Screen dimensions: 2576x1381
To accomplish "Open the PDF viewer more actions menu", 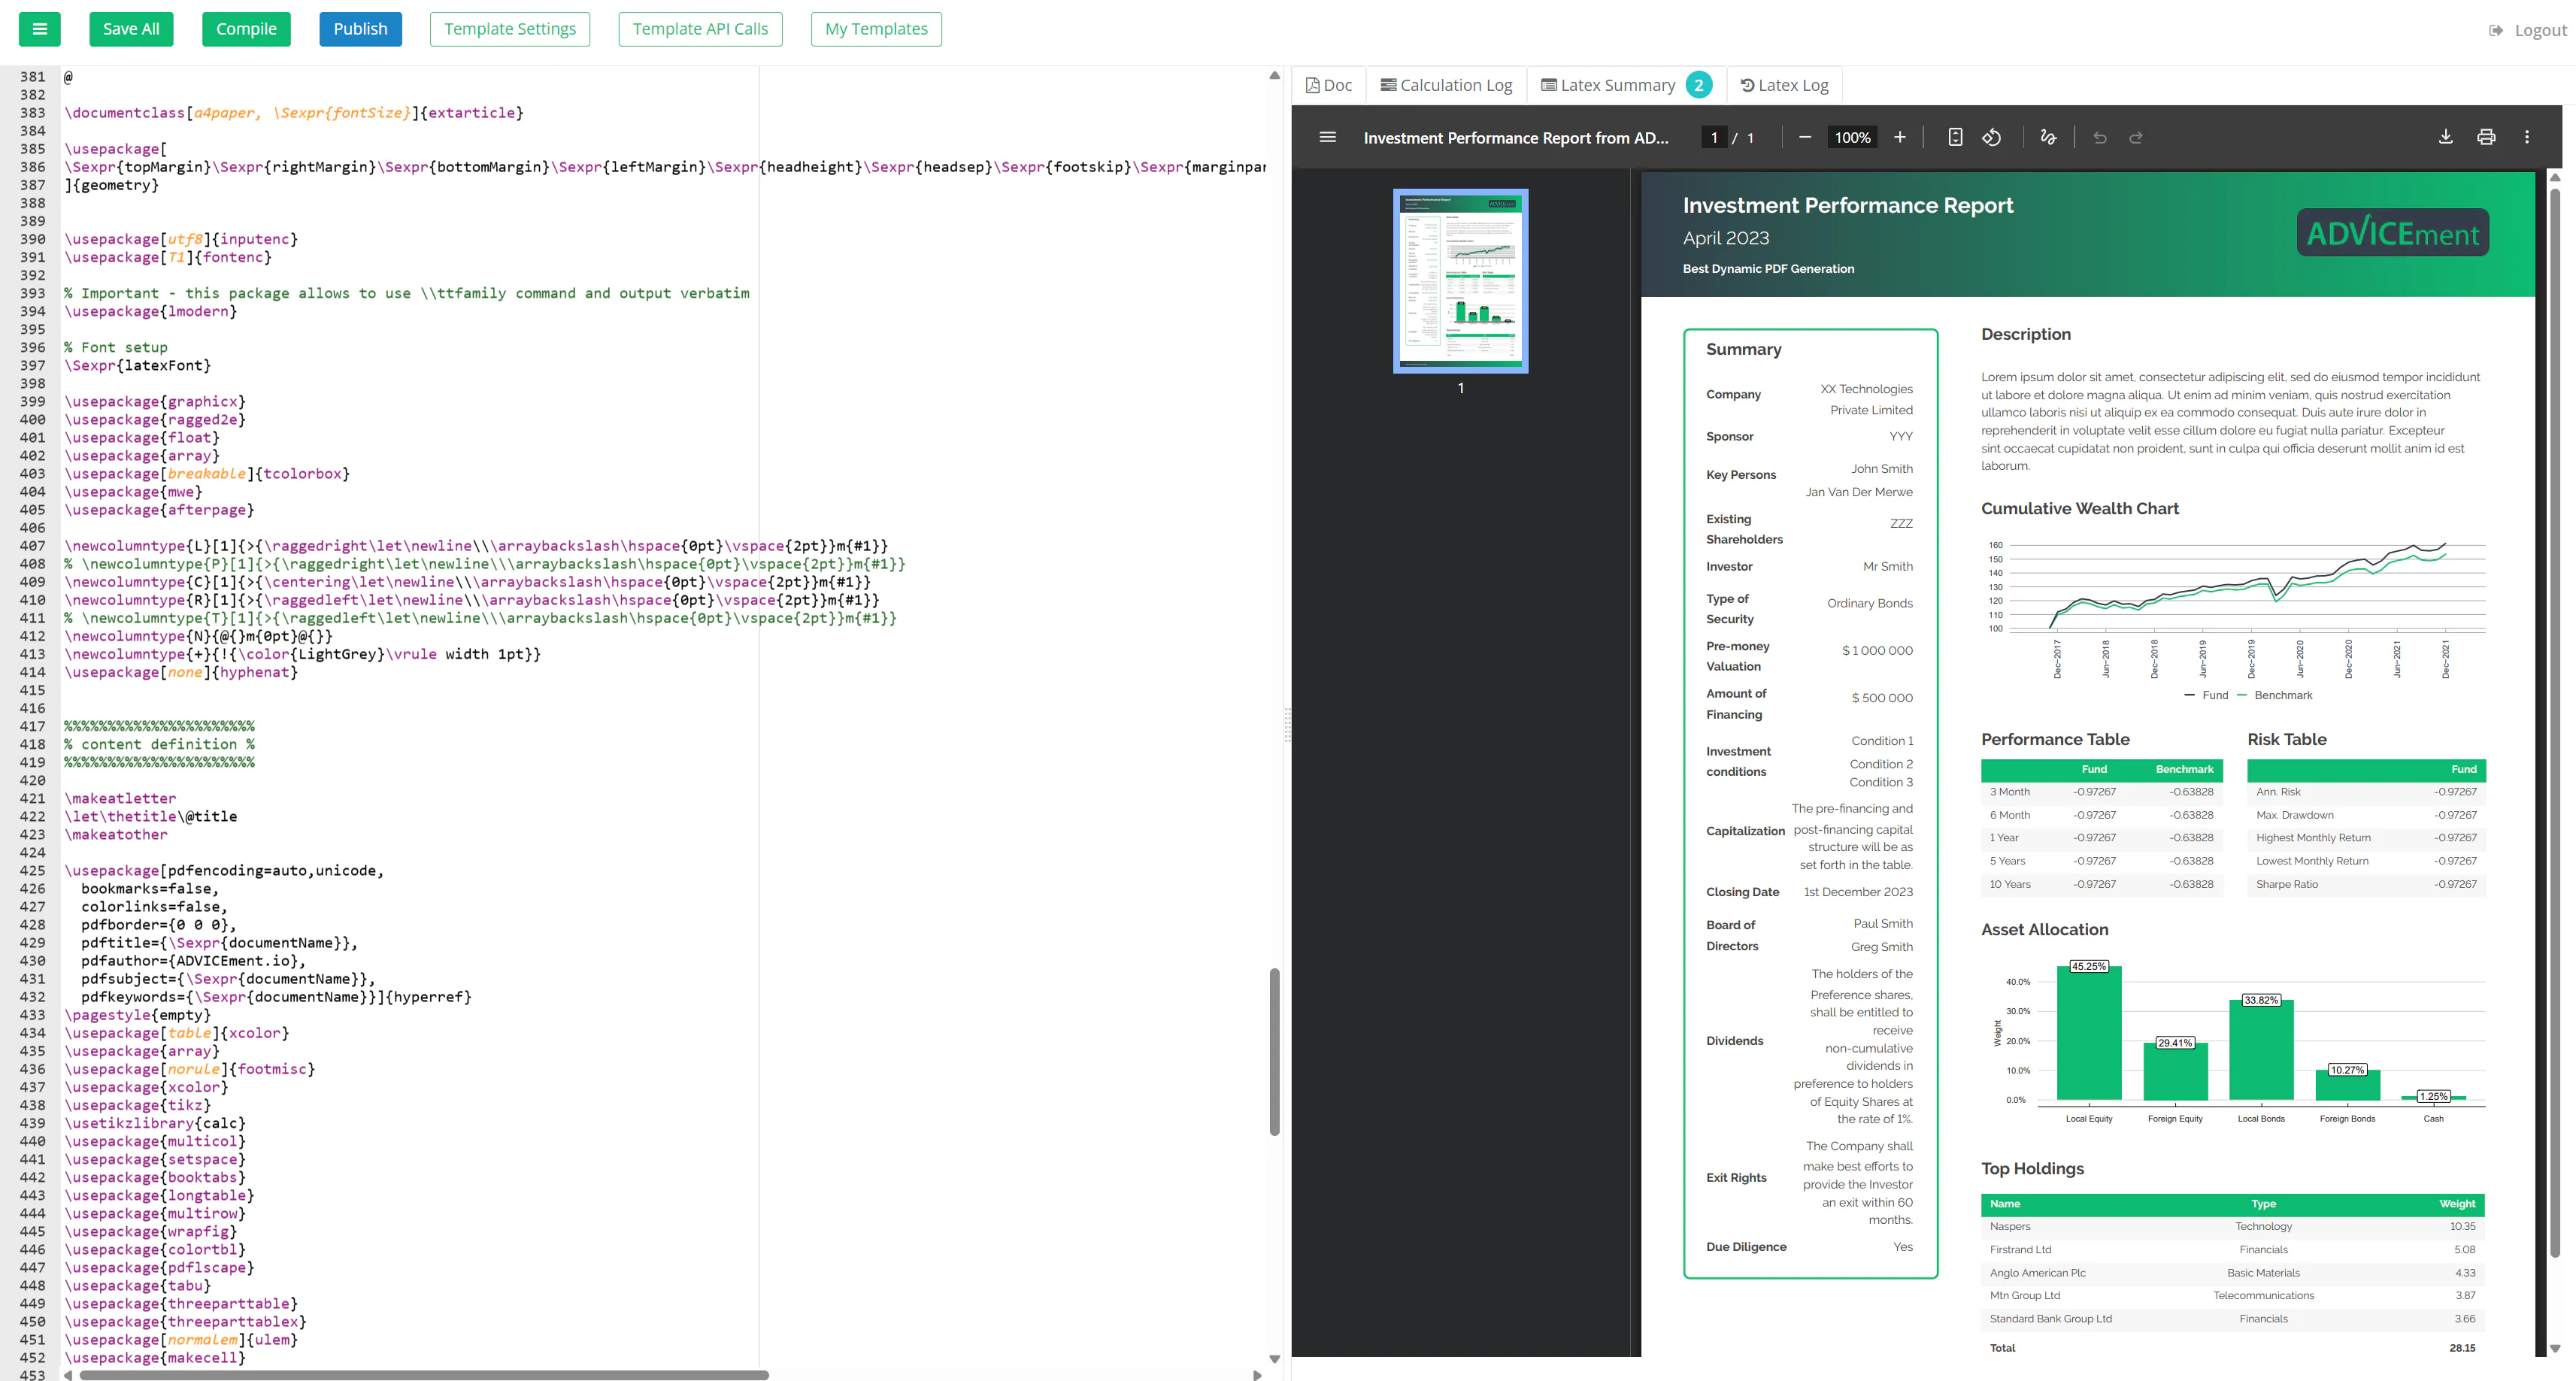I will 2527,137.
